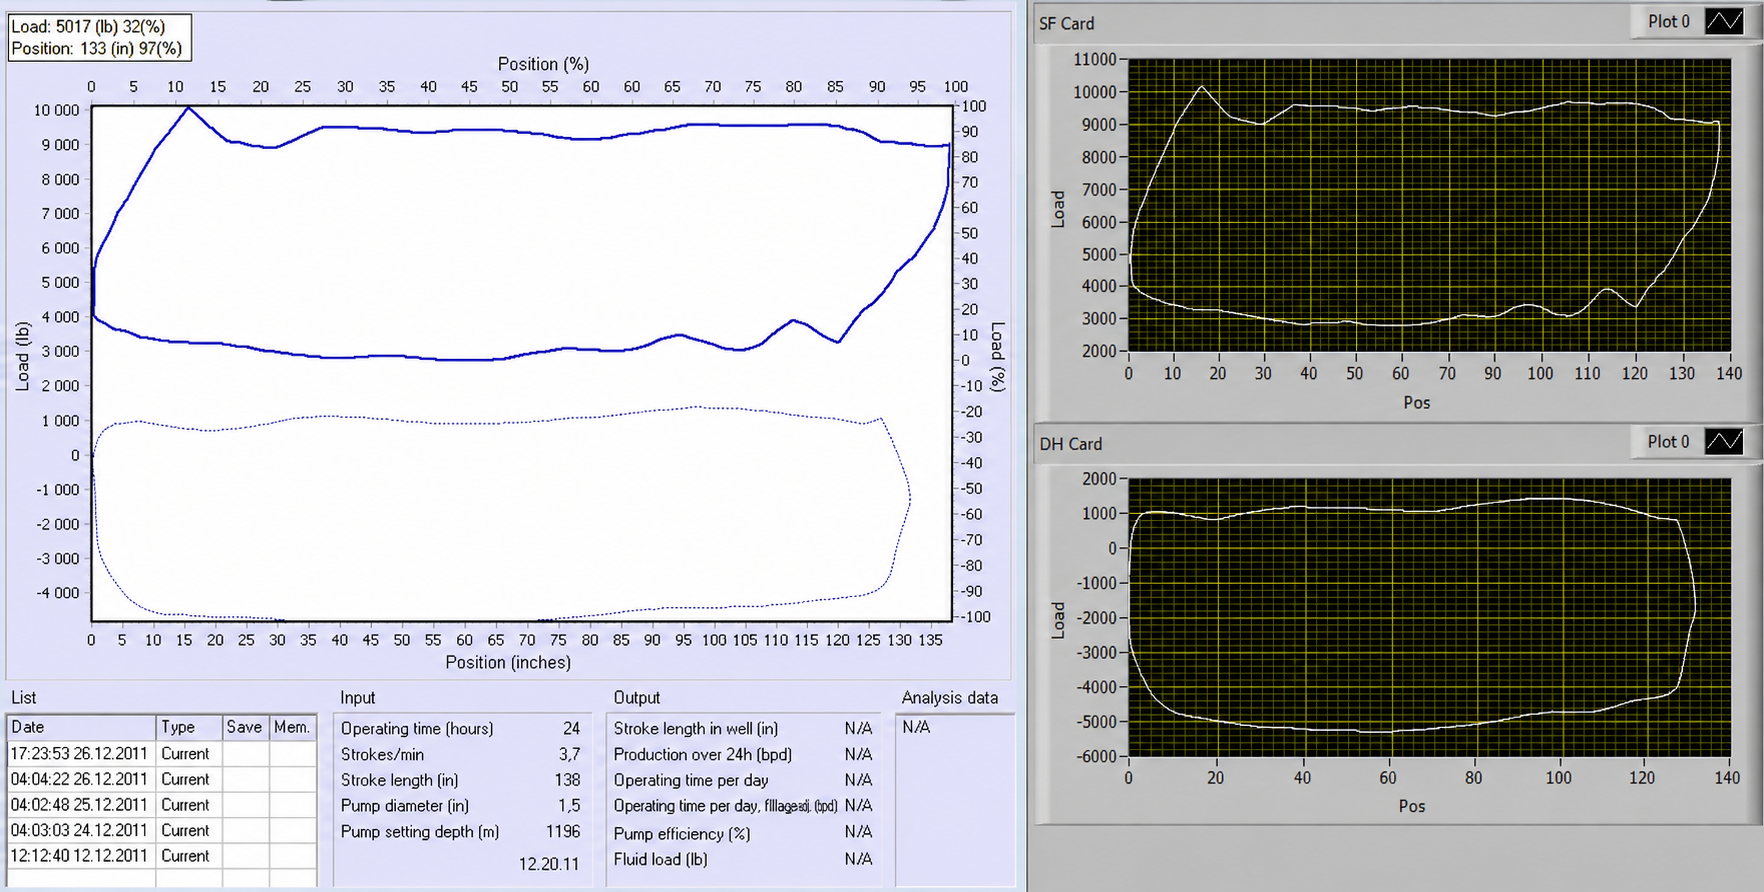Toggle Save cell for 12:12:40 12.12.2011 row
This screenshot has height=892, width=1764.
(245, 856)
